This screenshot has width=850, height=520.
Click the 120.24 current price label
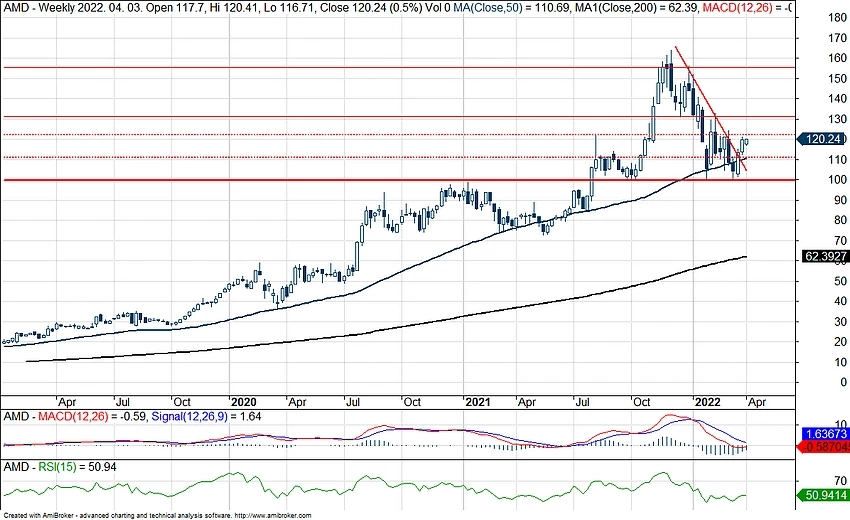tap(823, 139)
